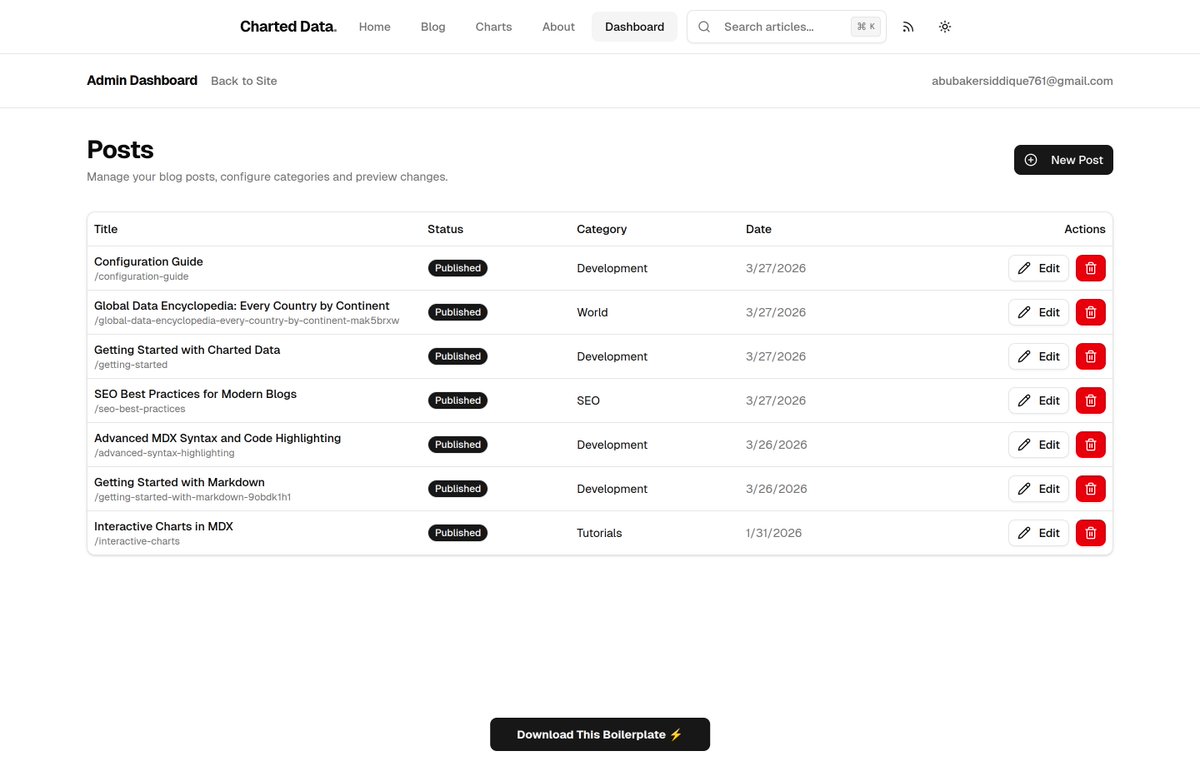Screen dimensions: 1200x771
Task: Edit the Advanced MDX Syntax post
Action: 1038,444
